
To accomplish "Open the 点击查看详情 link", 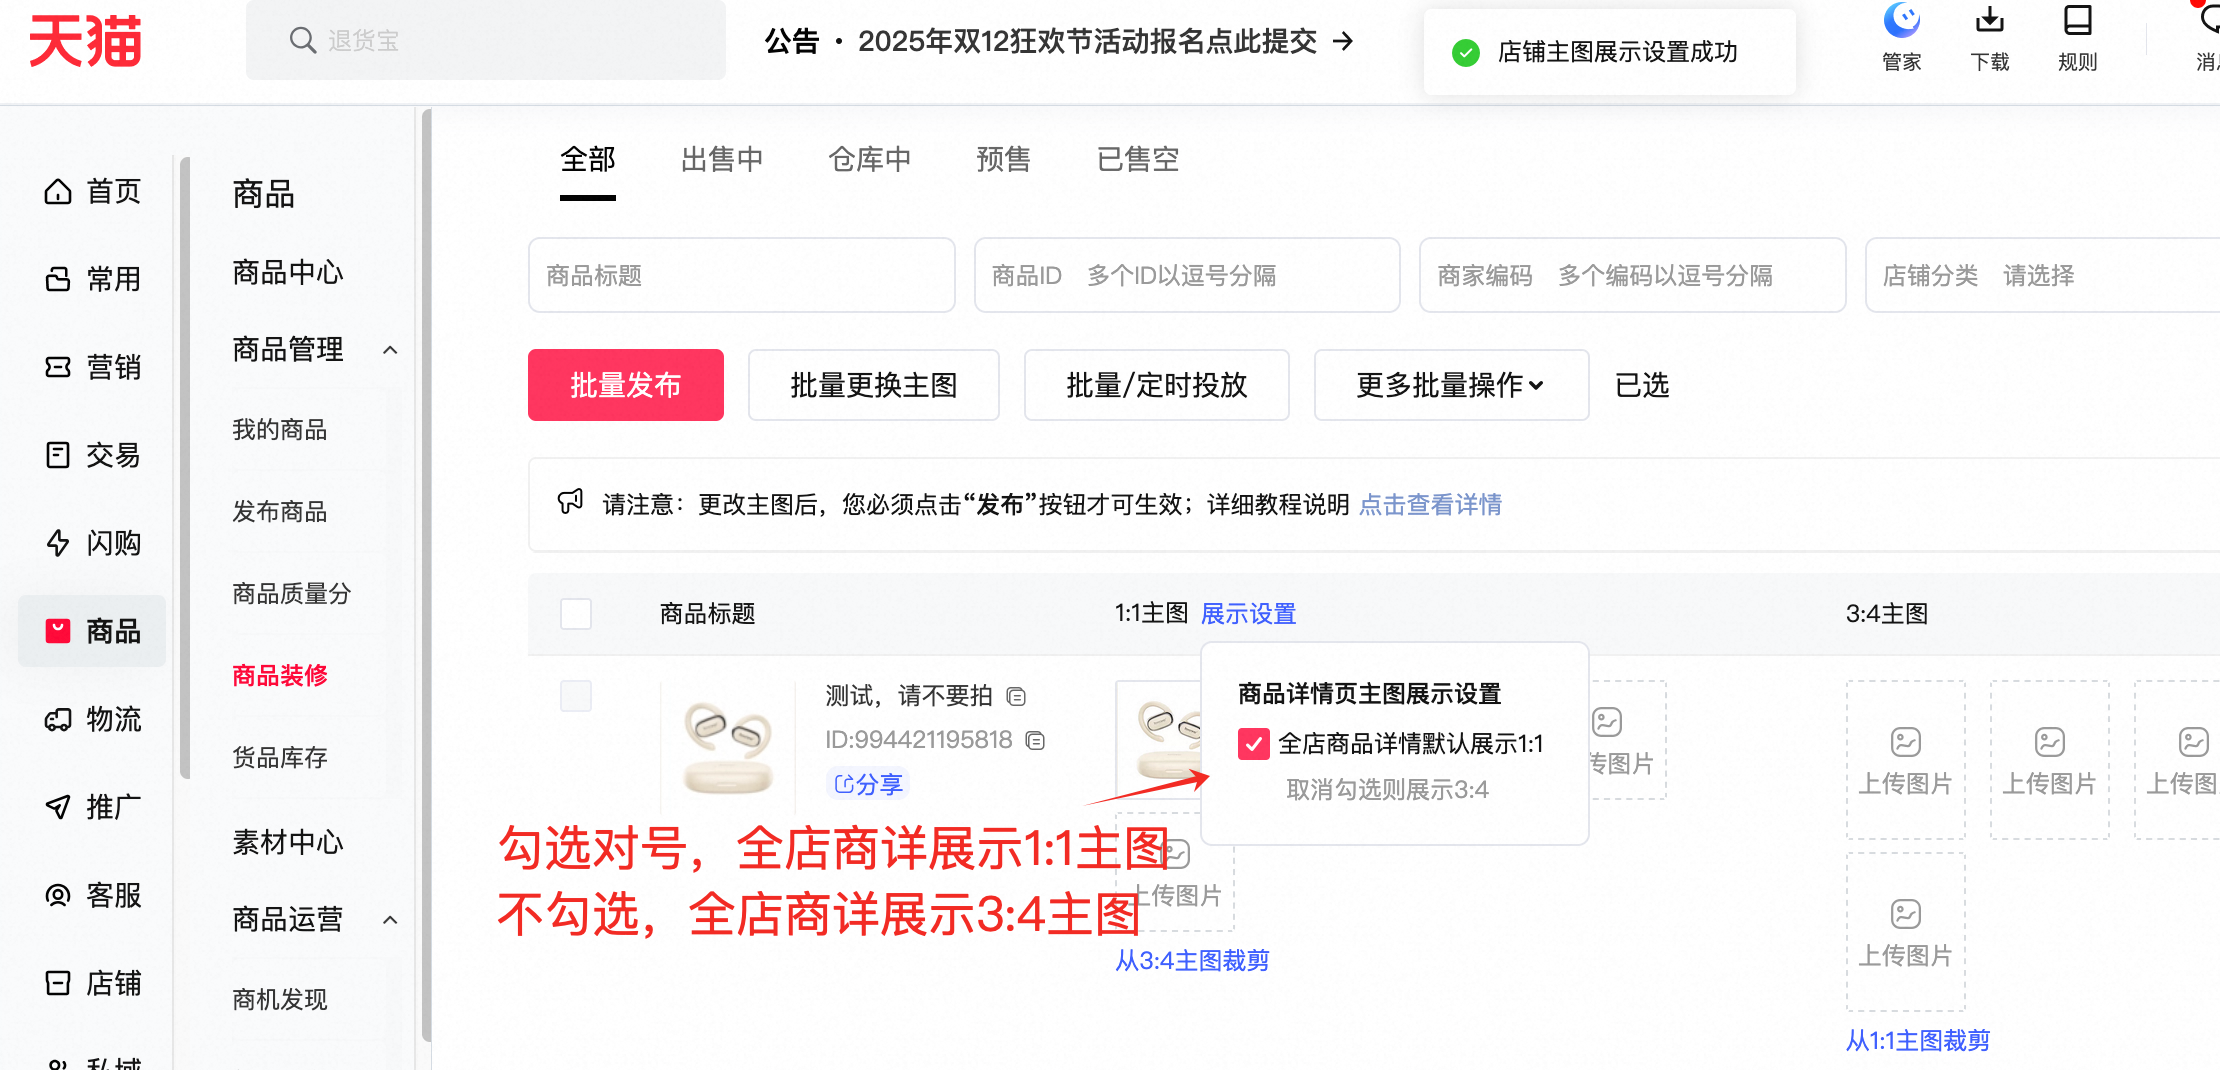I will 1430,505.
